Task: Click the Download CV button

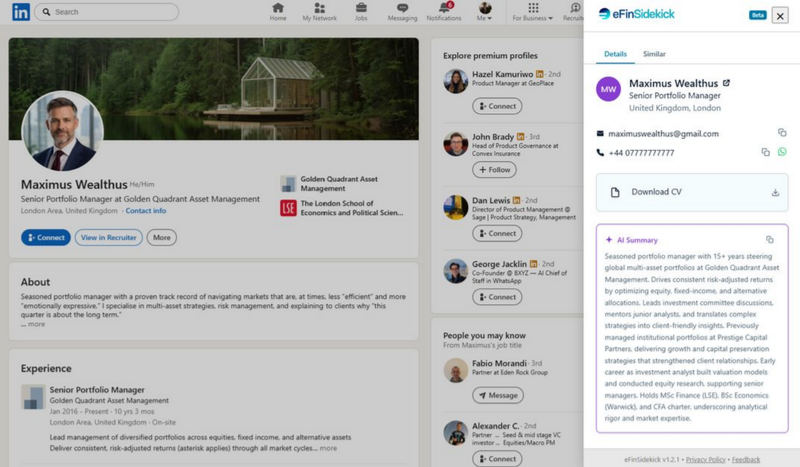Action: click(692, 192)
